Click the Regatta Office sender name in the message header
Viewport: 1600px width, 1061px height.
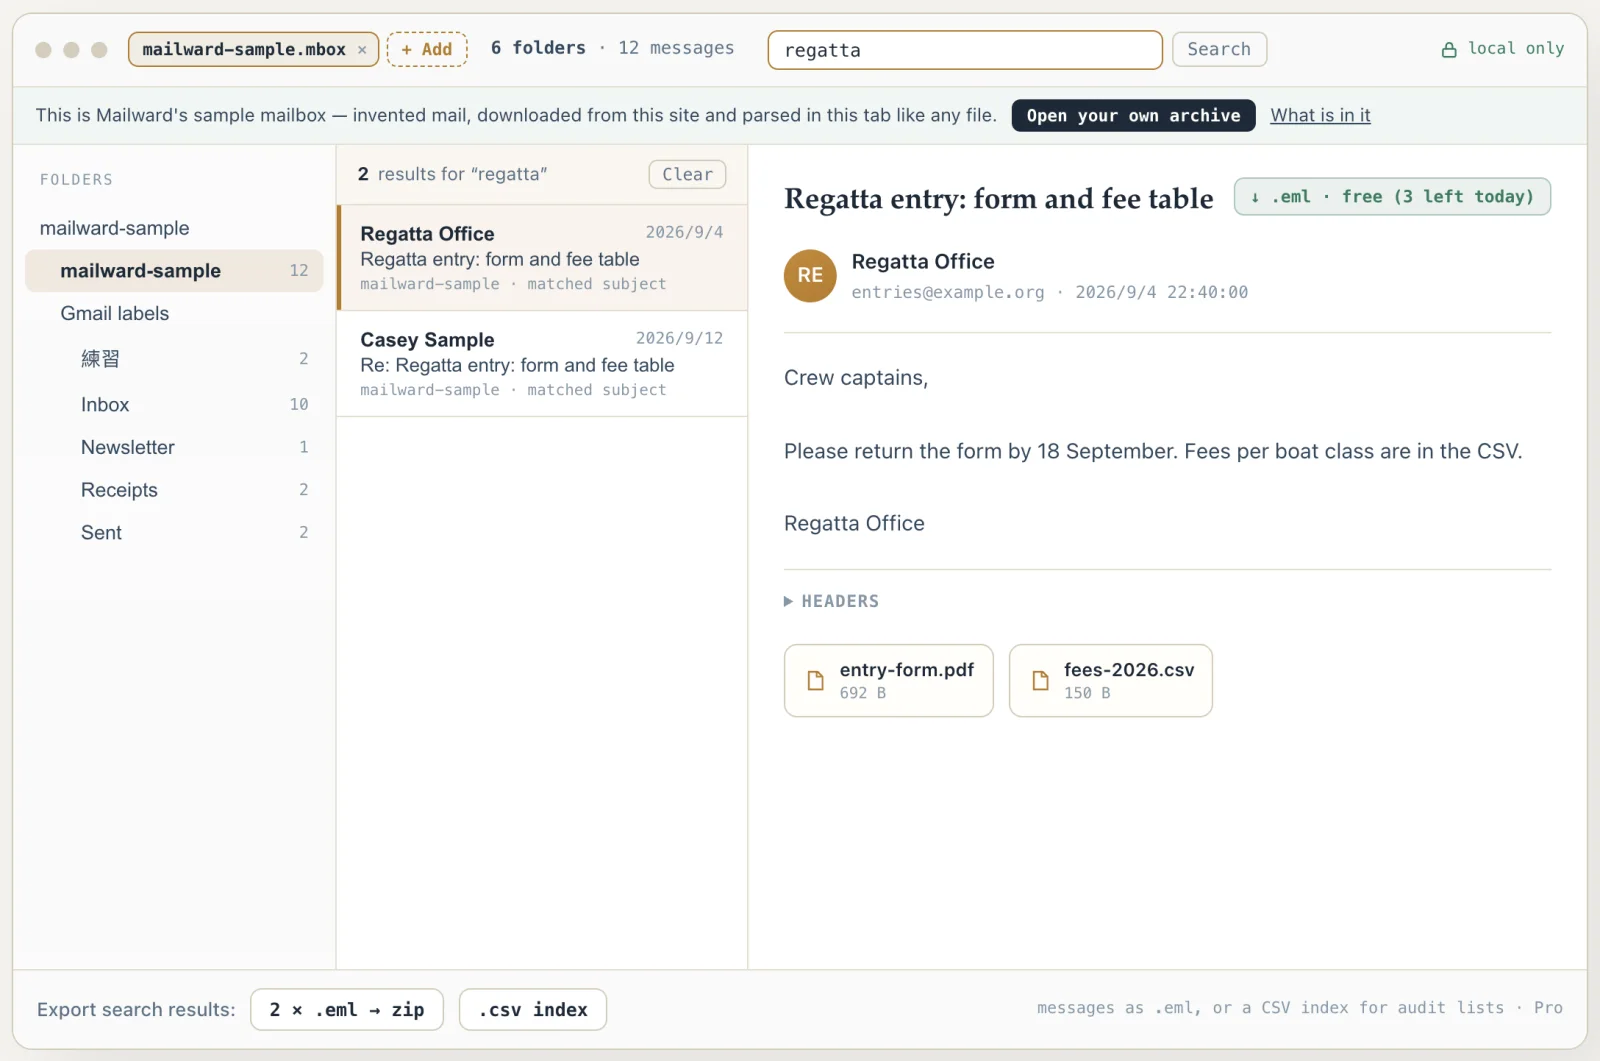click(x=923, y=261)
